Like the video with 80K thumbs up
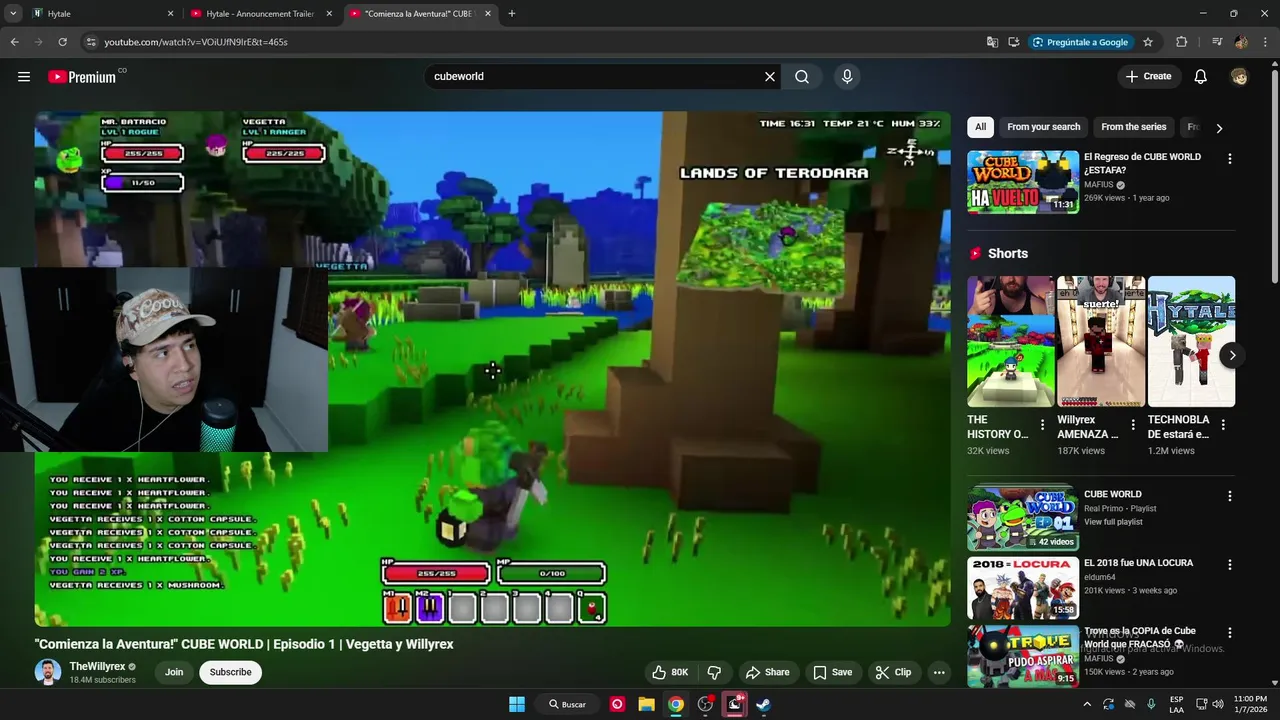The image size is (1280, 720). (x=670, y=672)
